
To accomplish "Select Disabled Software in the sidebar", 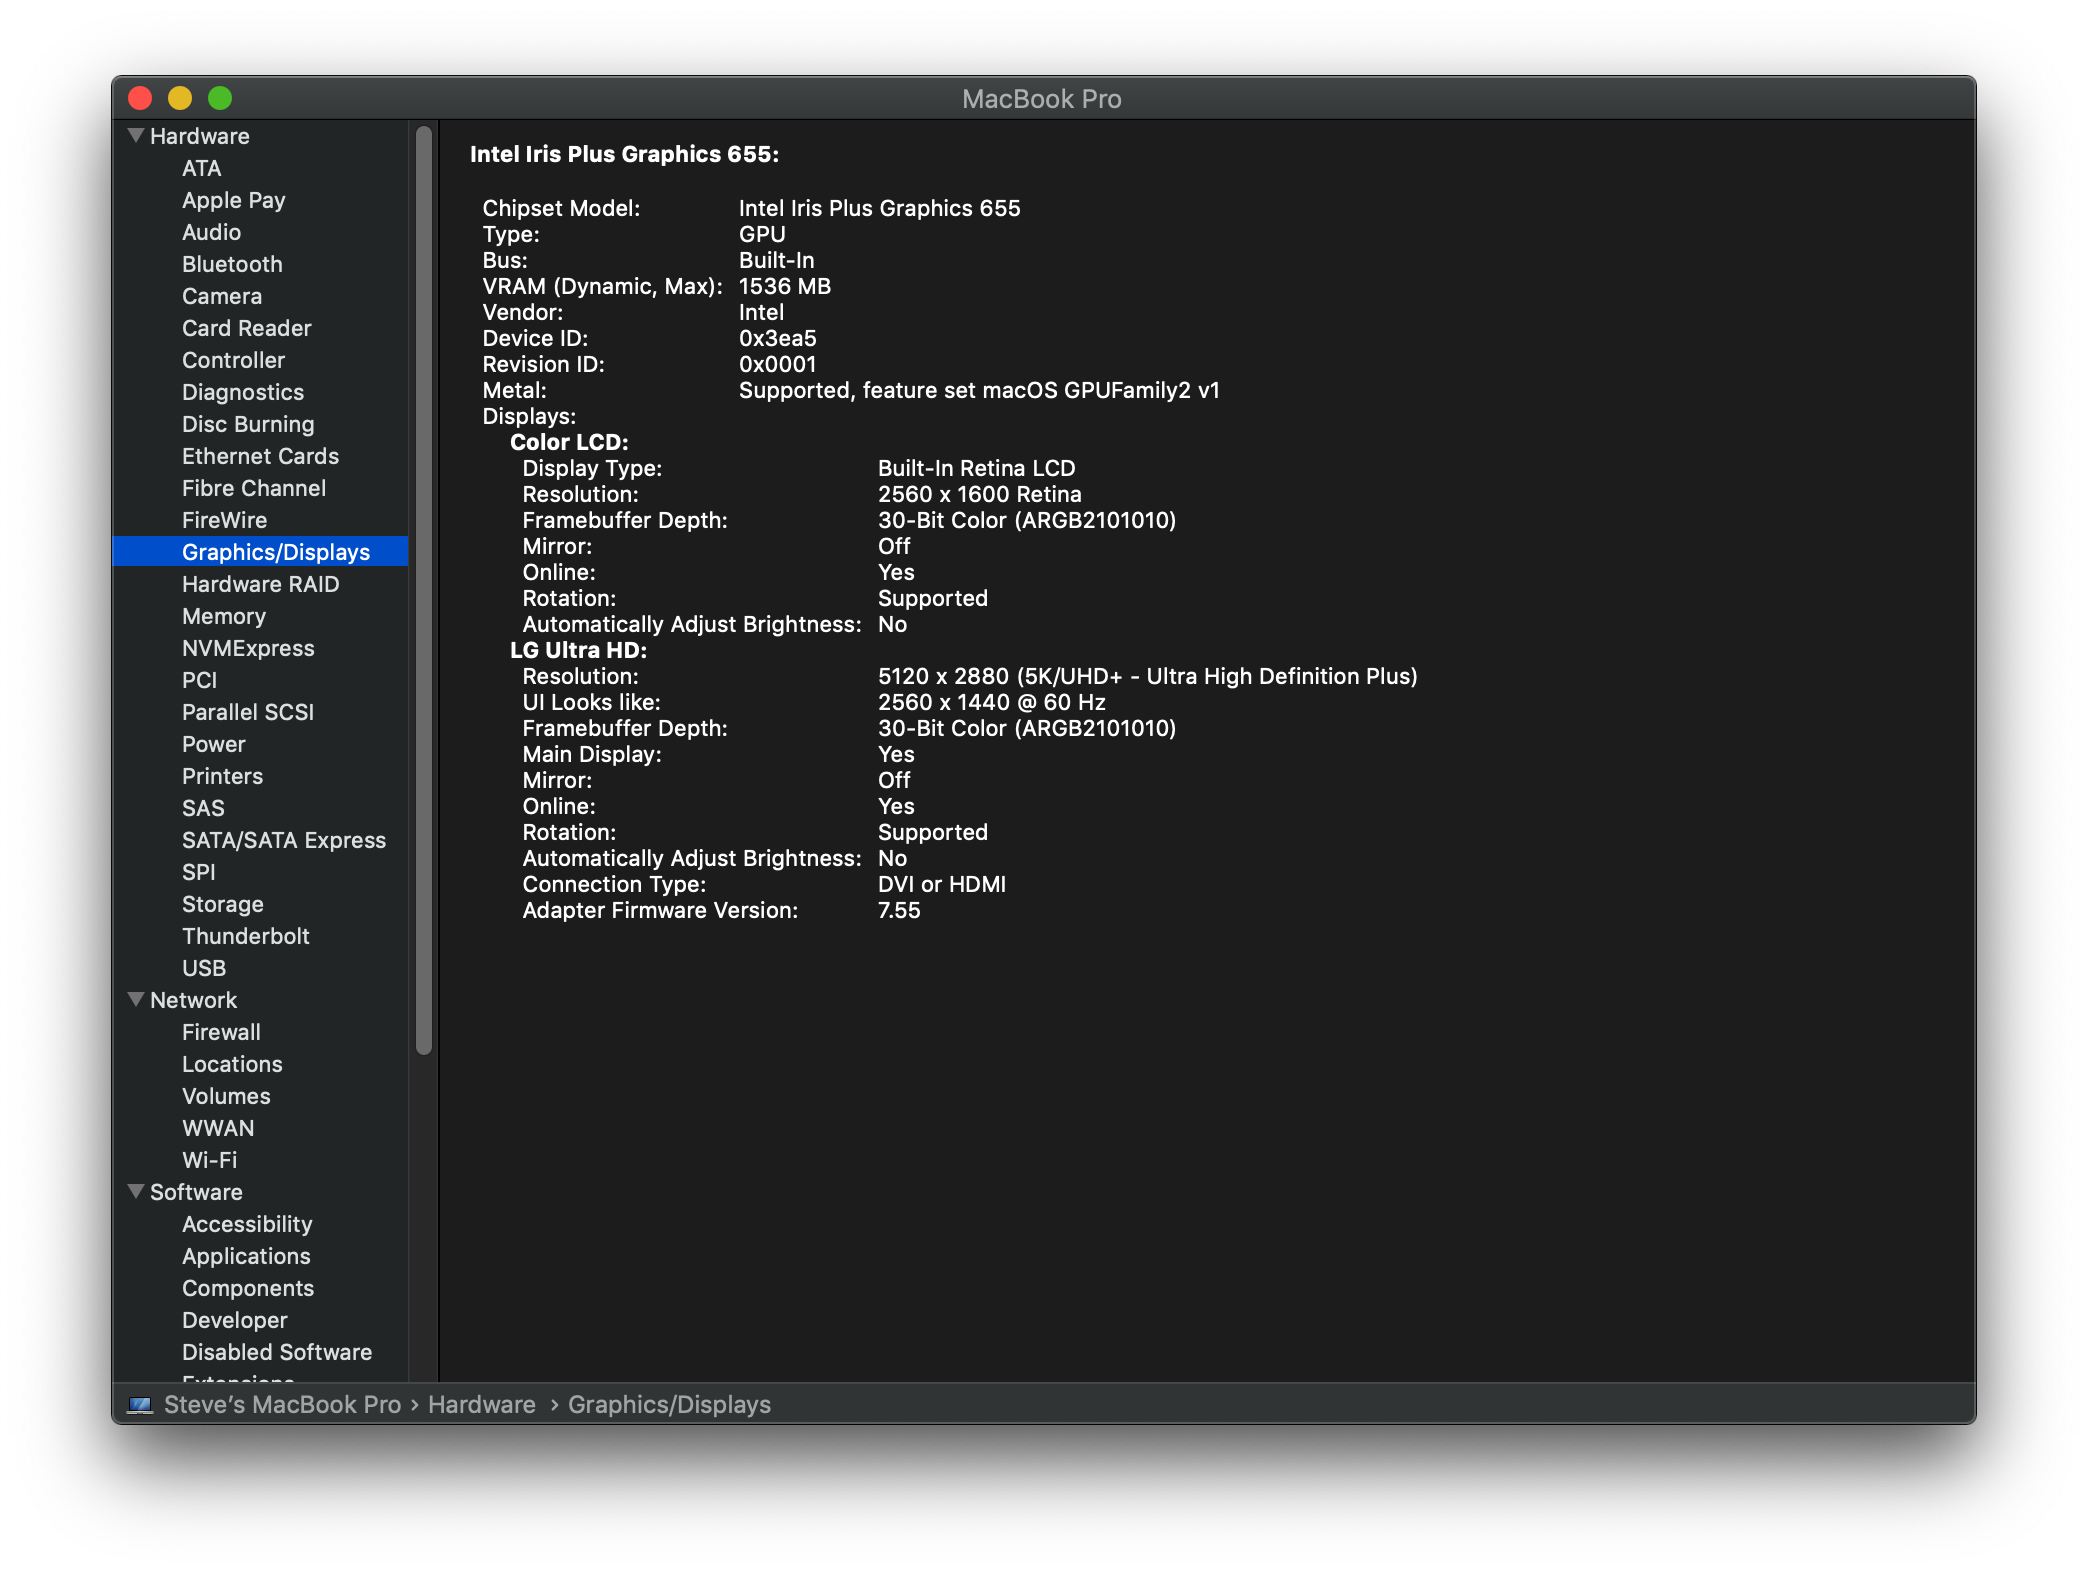I will [x=277, y=1352].
